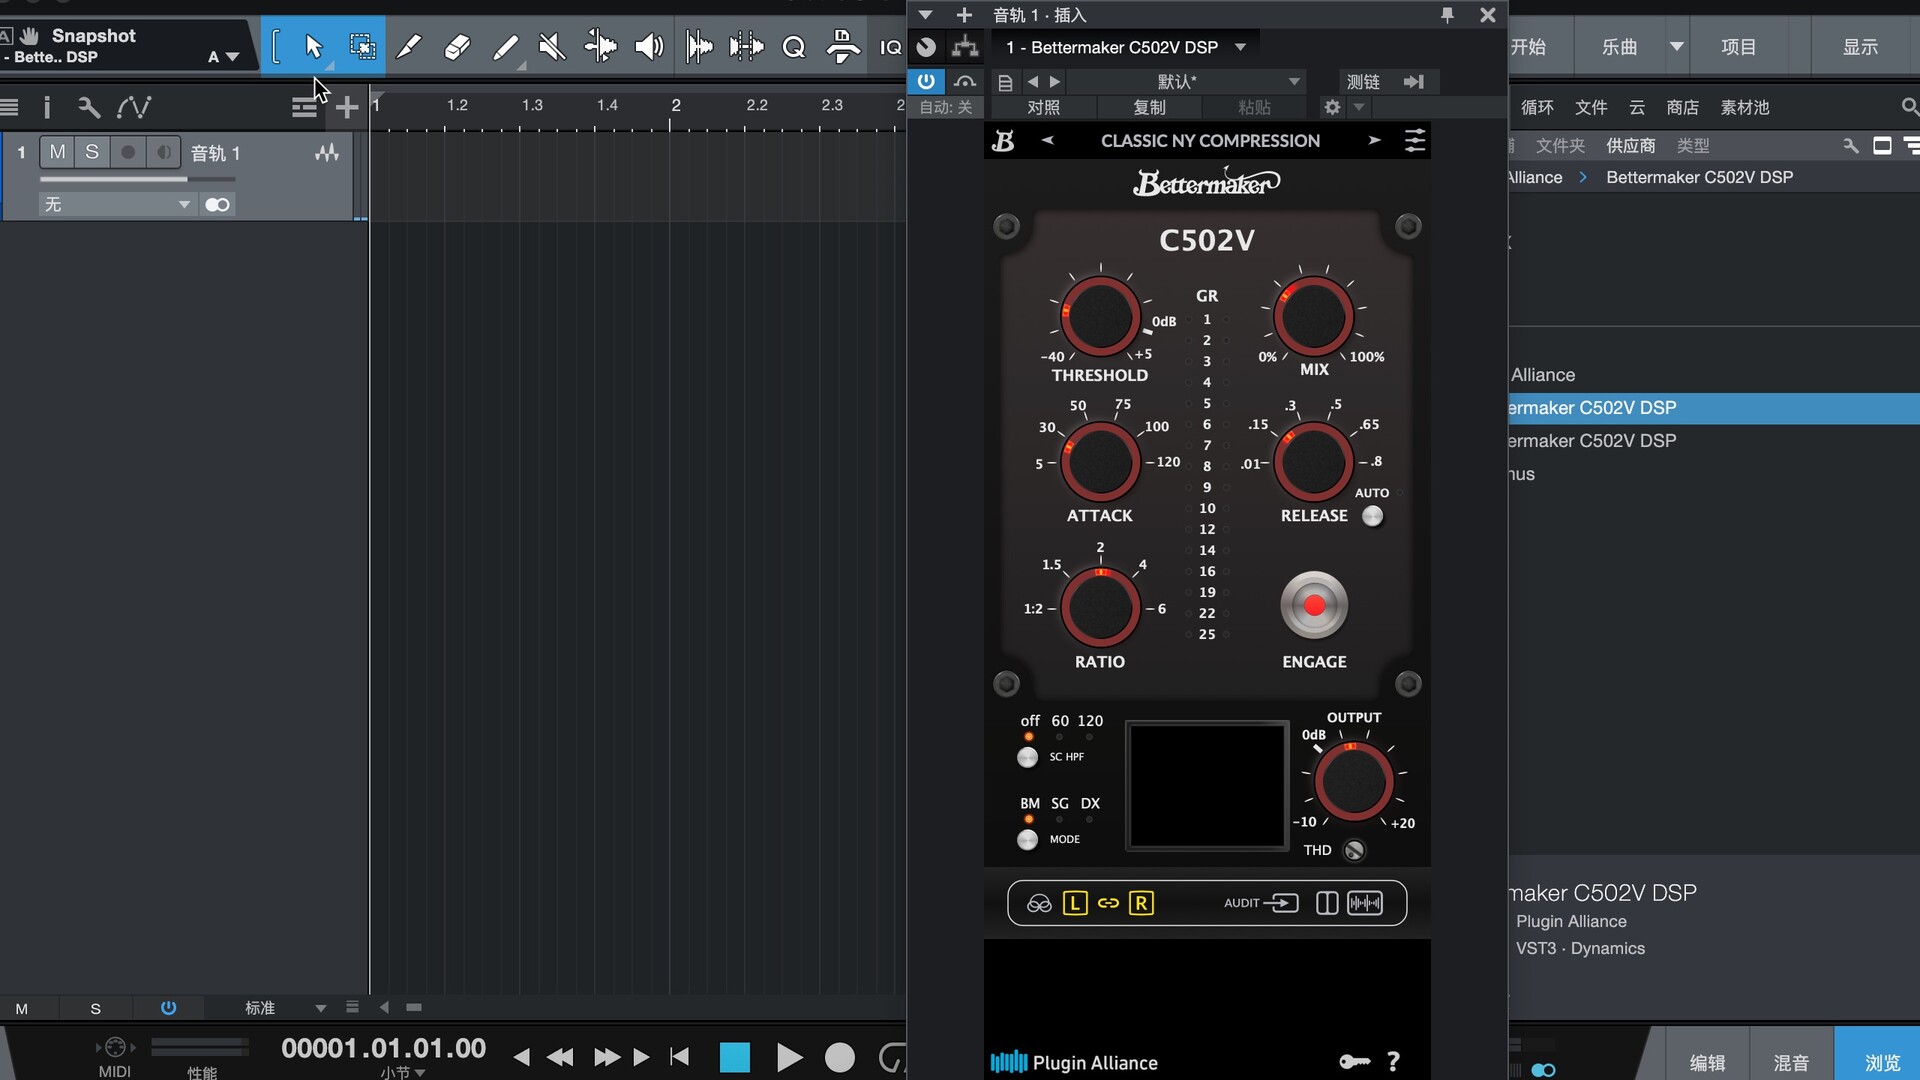This screenshot has height=1080, width=1920.
Task: Open track inspector info icon
Action: [47, 107]
